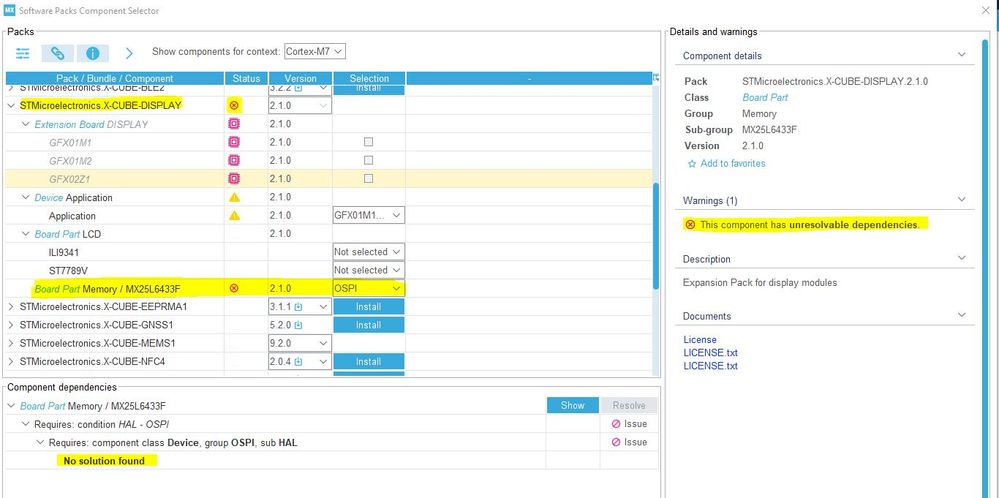Toggle the link chain icon button

58,53
